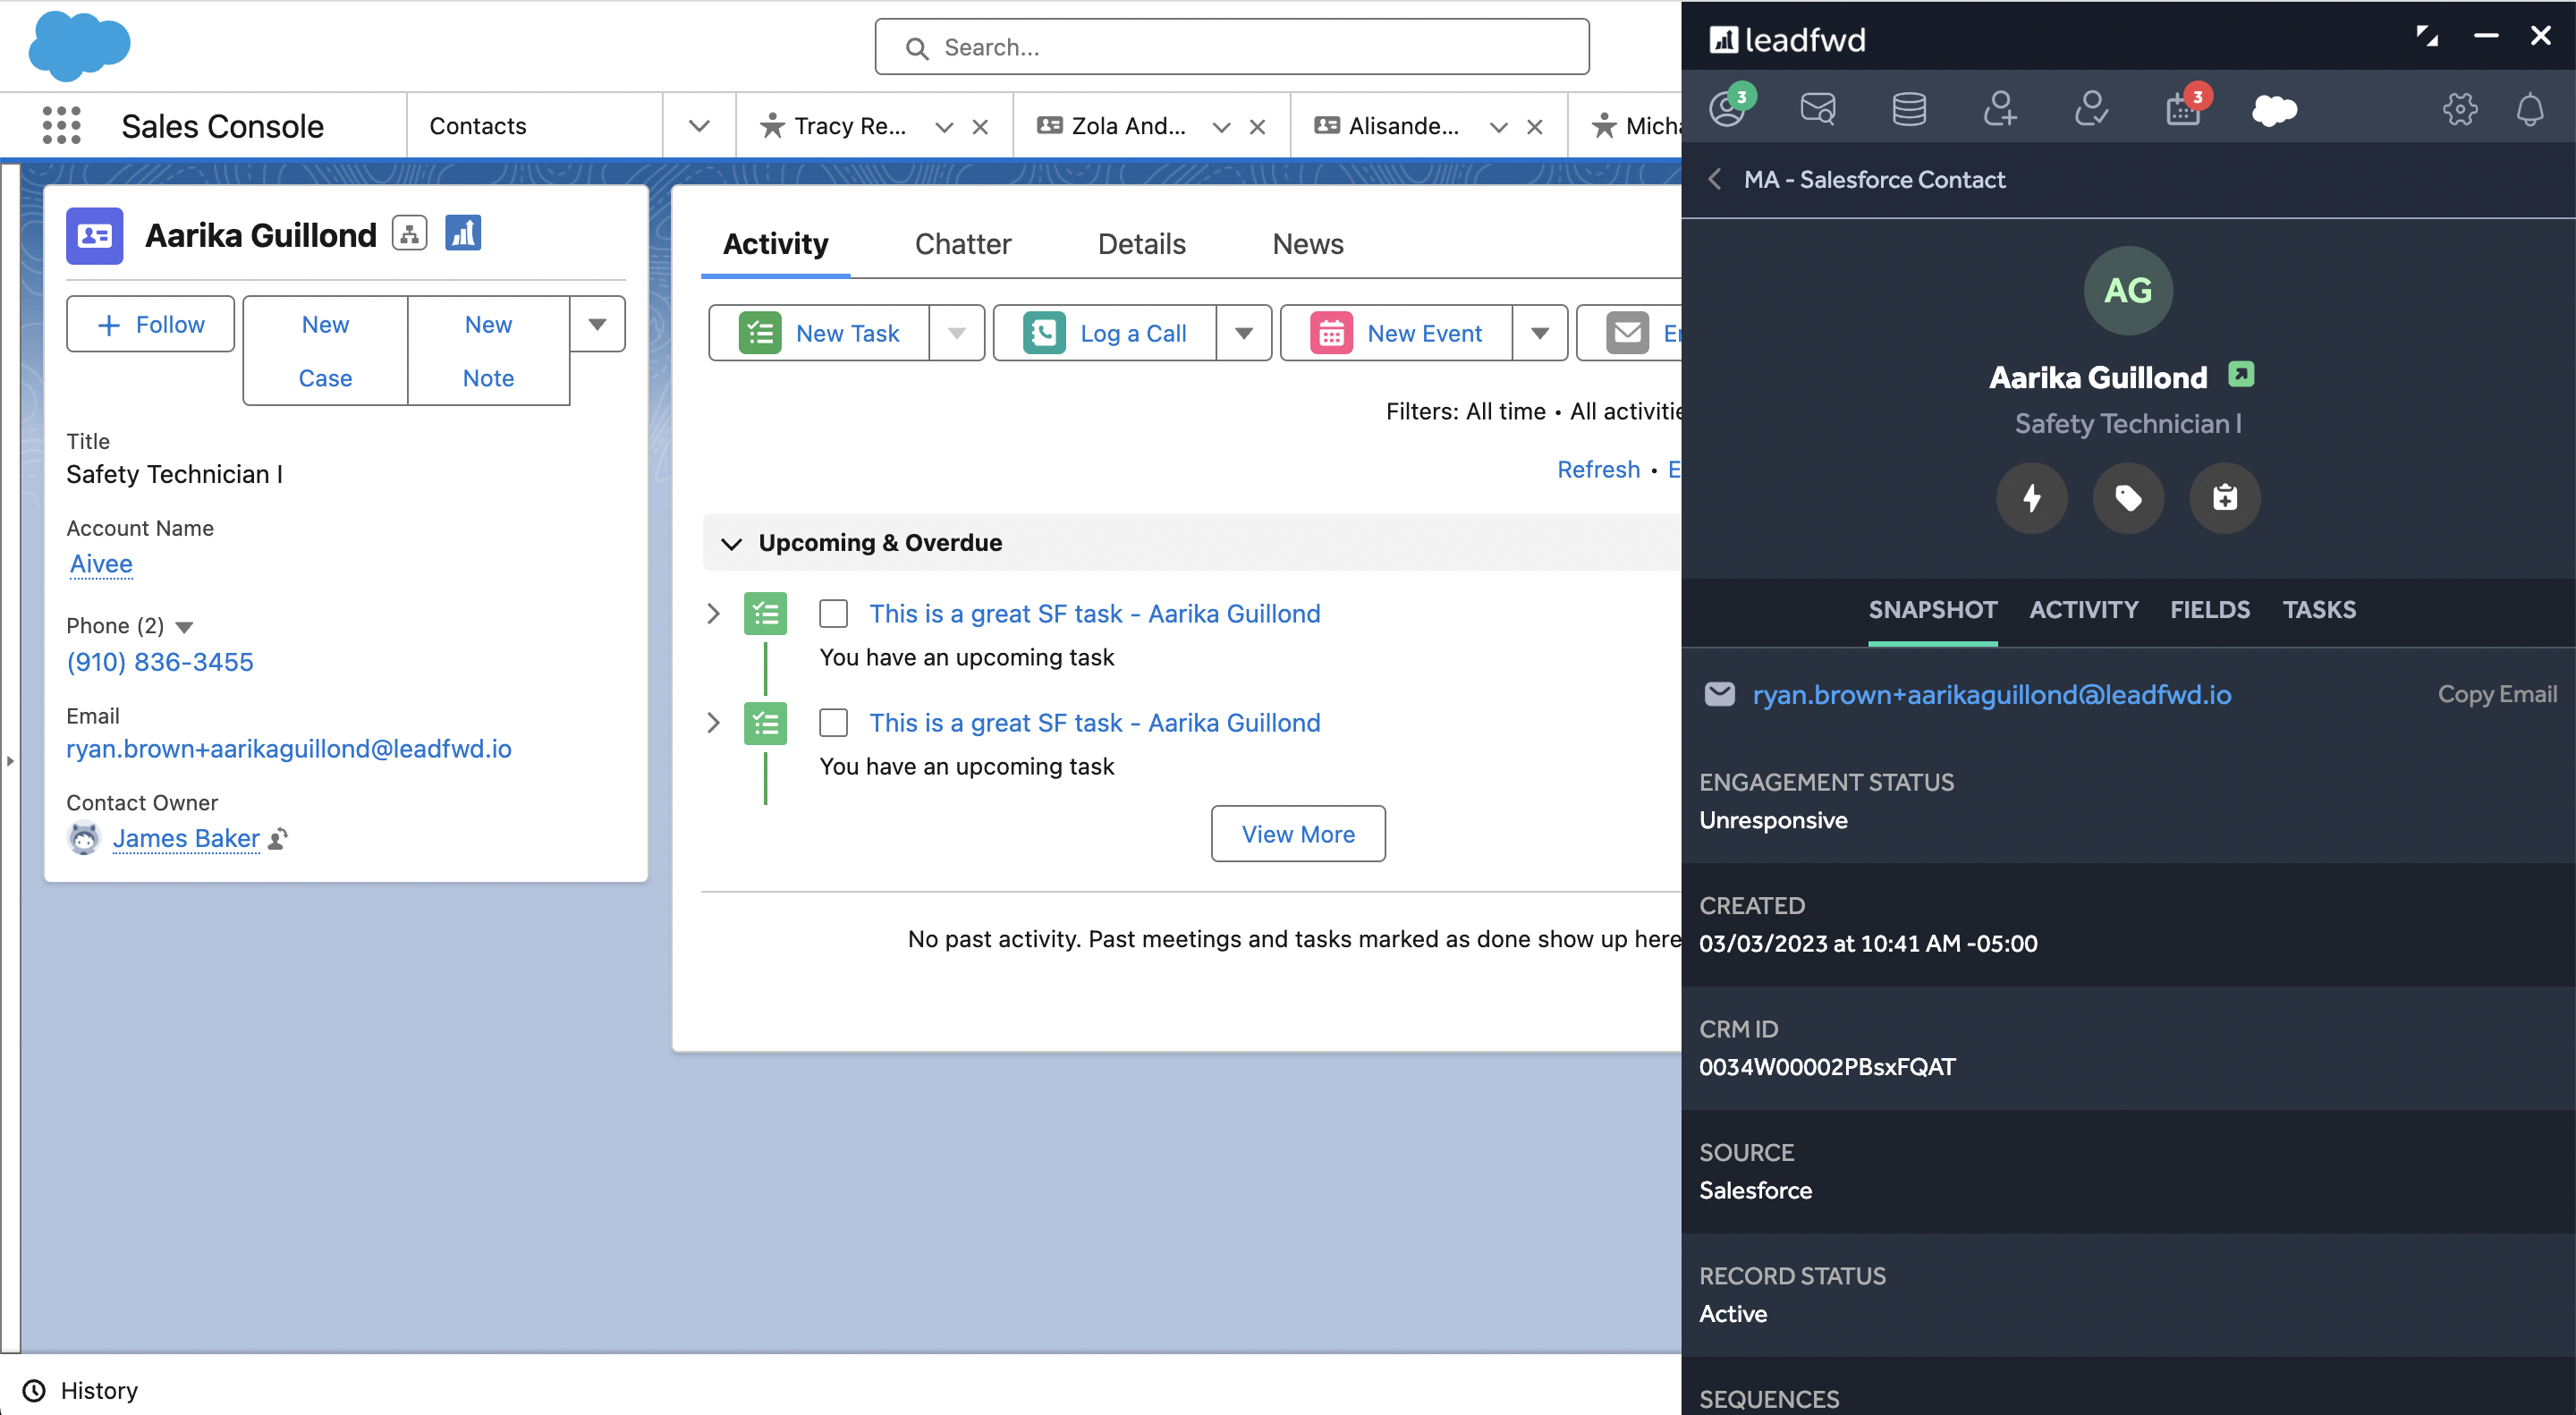
Task: Open the Aivee account link
Action: [101, 564]
